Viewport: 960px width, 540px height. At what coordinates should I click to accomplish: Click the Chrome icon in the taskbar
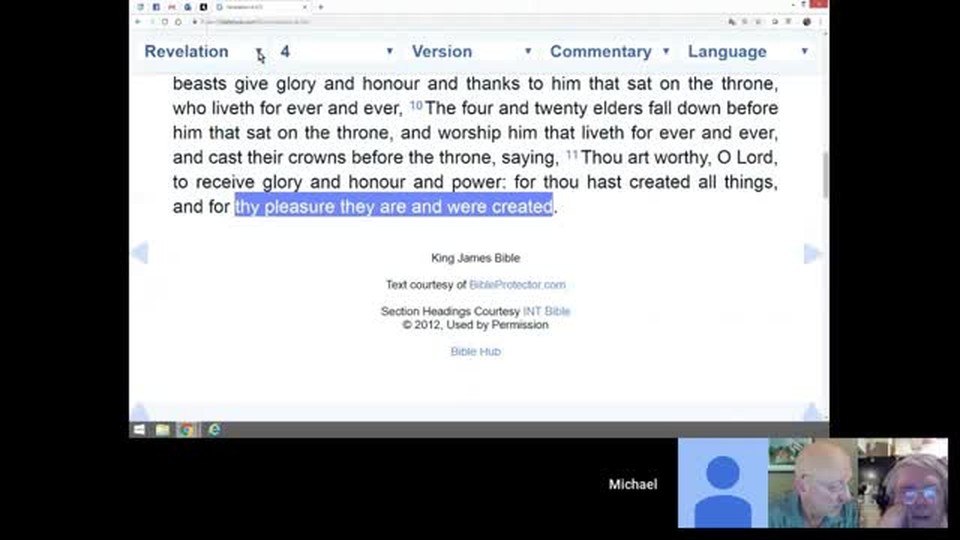point(187,430)
